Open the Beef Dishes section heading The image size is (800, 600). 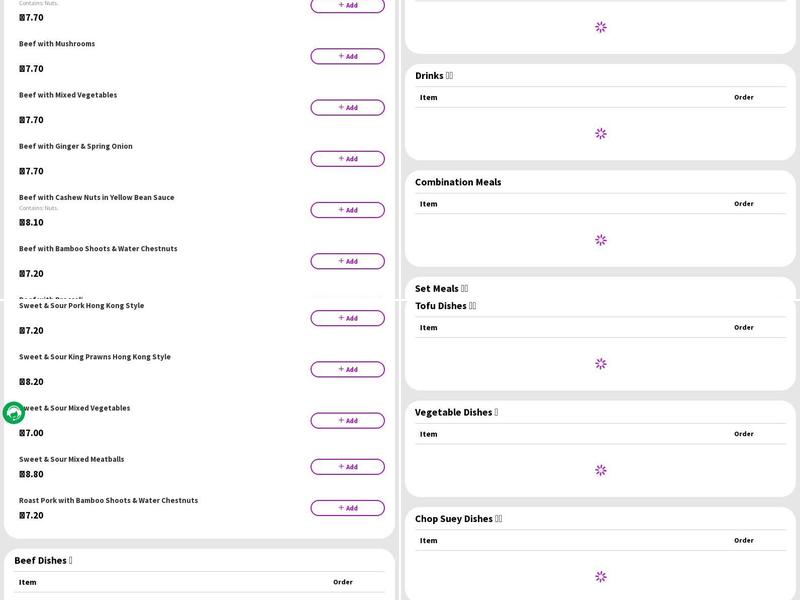point(43,561)
